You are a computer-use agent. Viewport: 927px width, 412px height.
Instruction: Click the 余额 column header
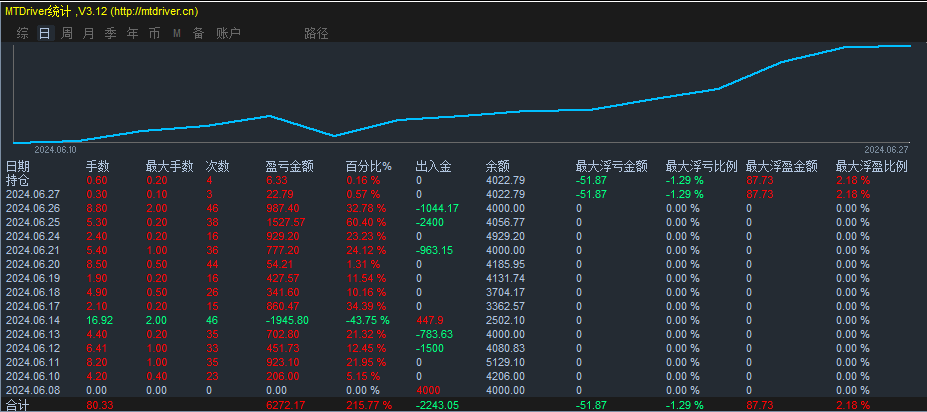498,167
